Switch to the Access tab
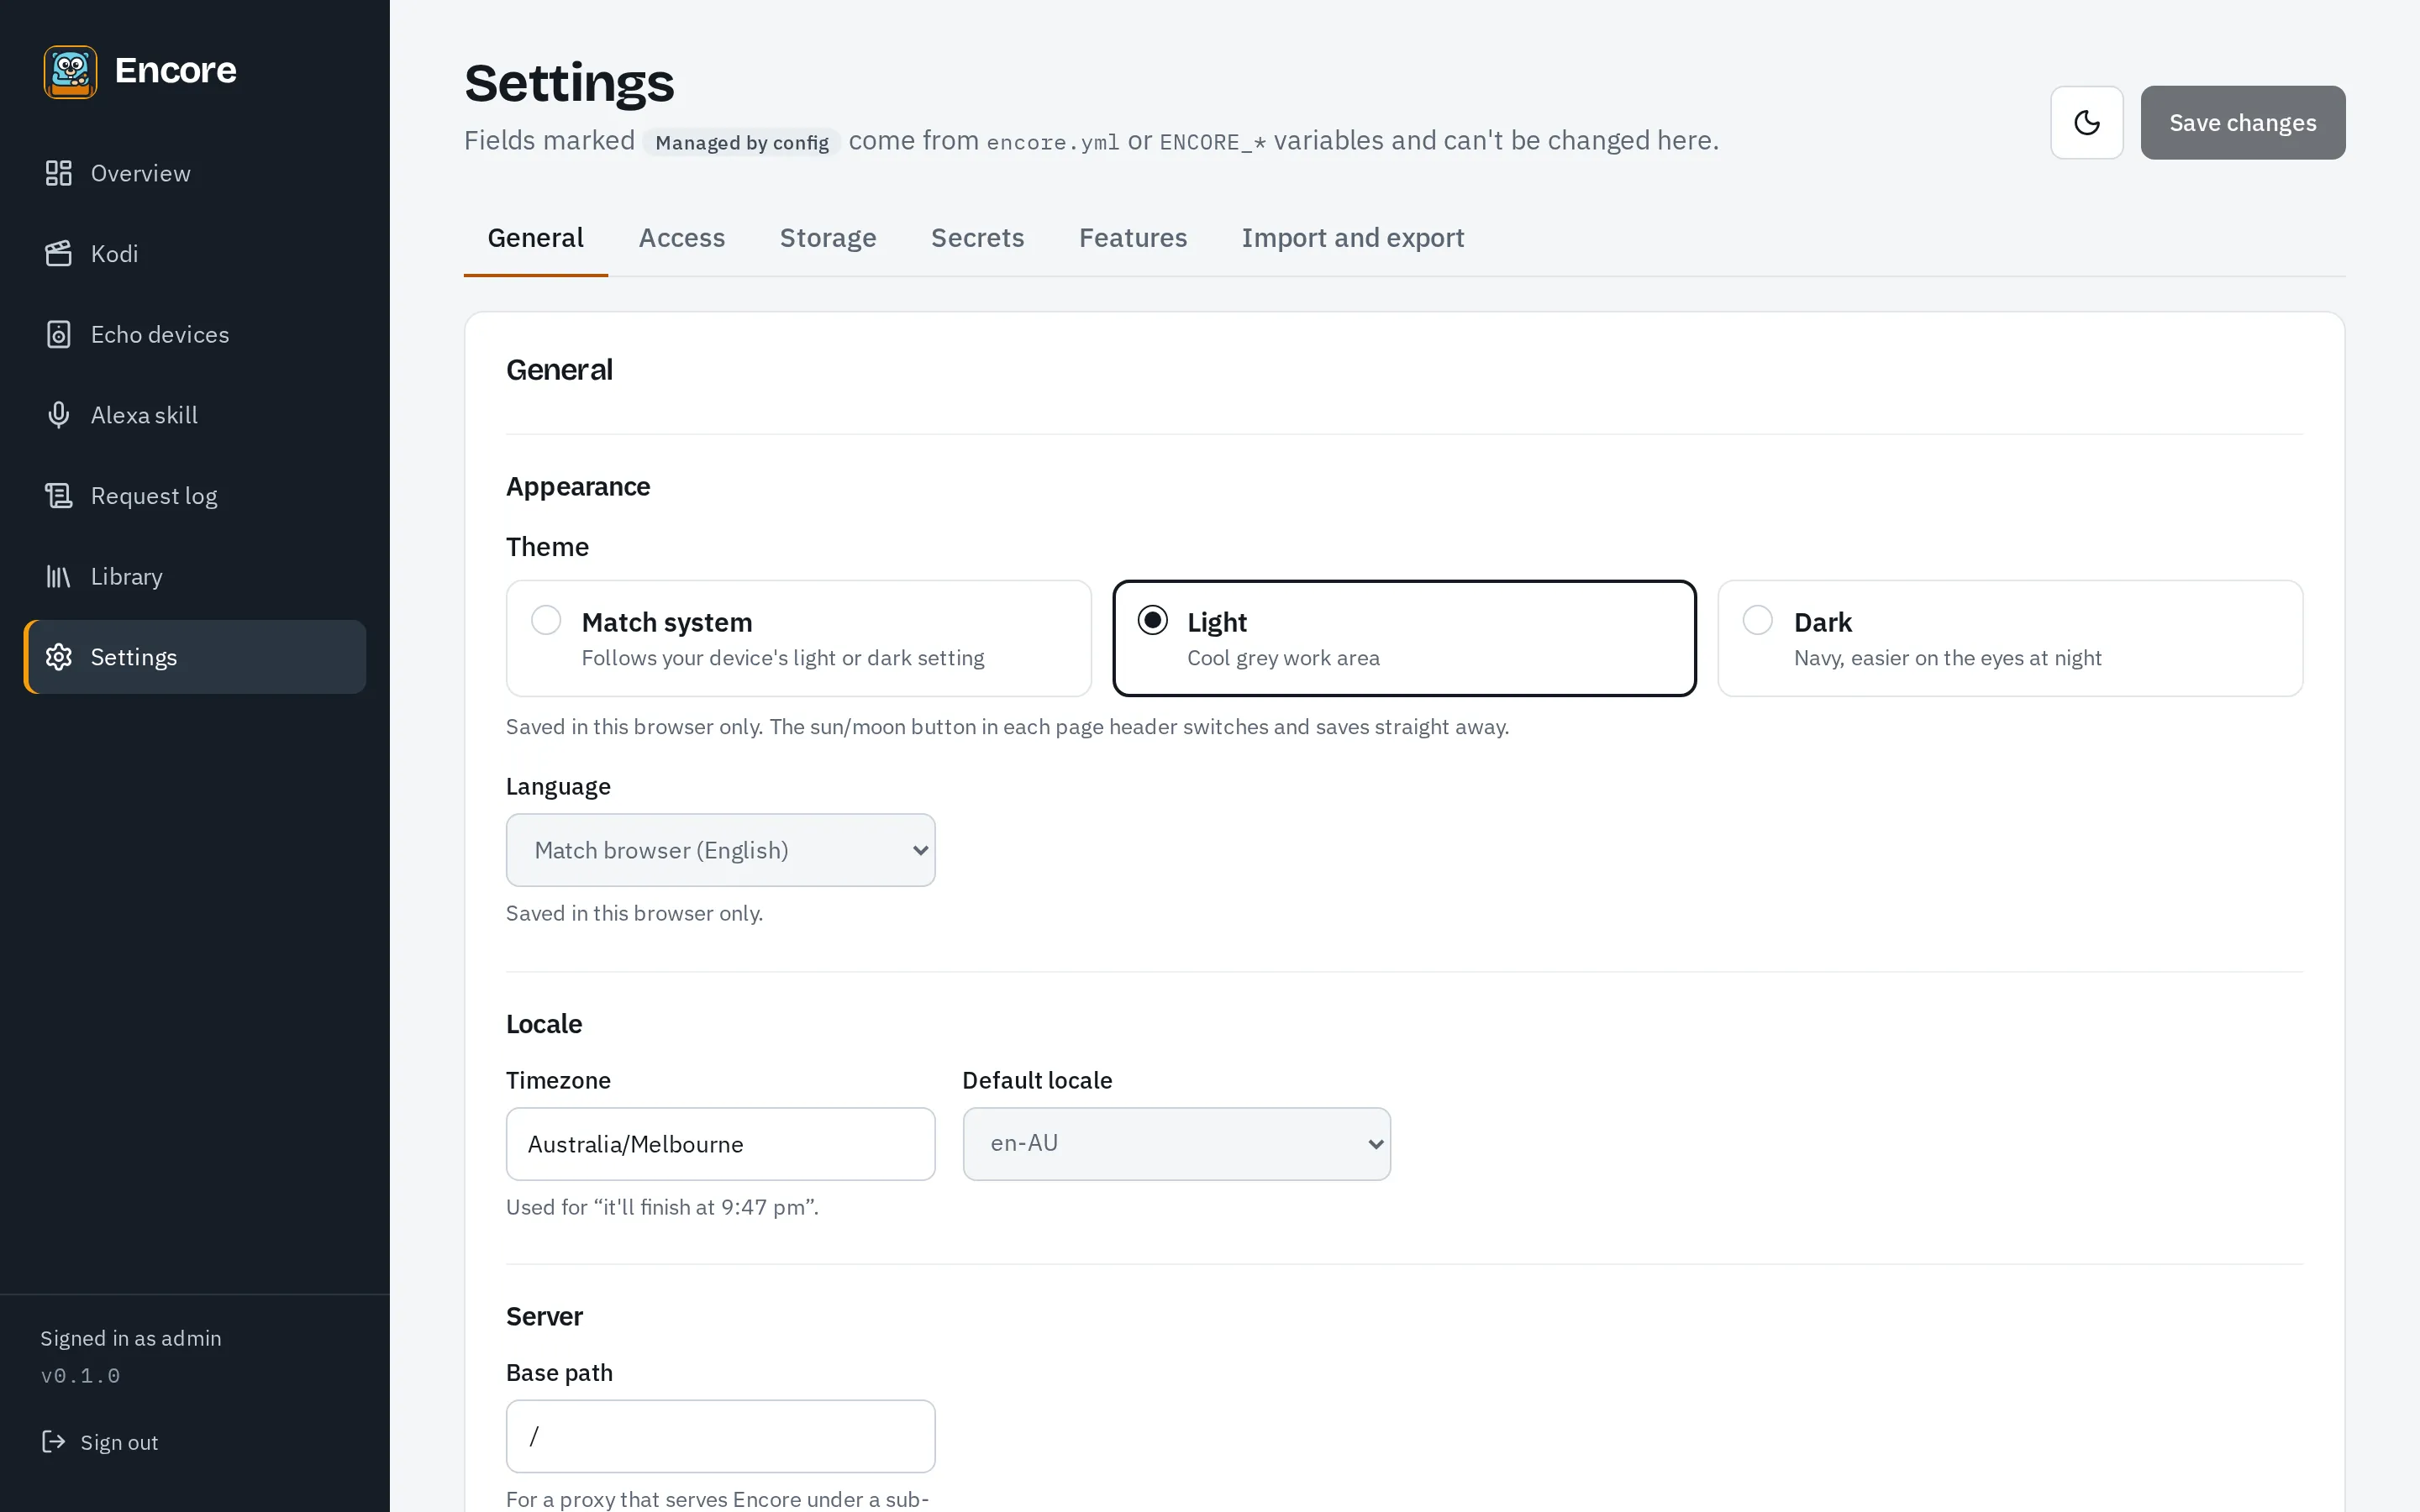The height and width of the screenshot is (1512, 2420). [x=682, y=238]
